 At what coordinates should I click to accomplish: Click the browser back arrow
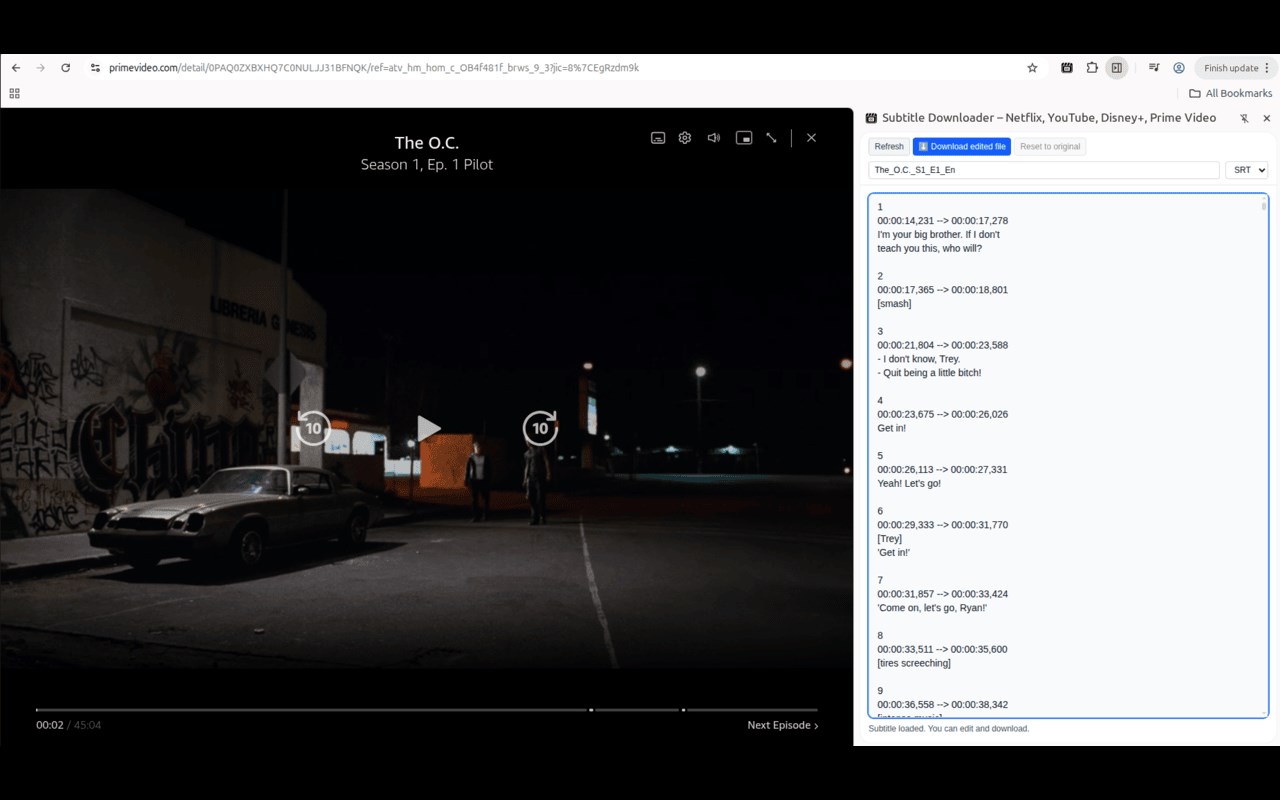point(16,68)
